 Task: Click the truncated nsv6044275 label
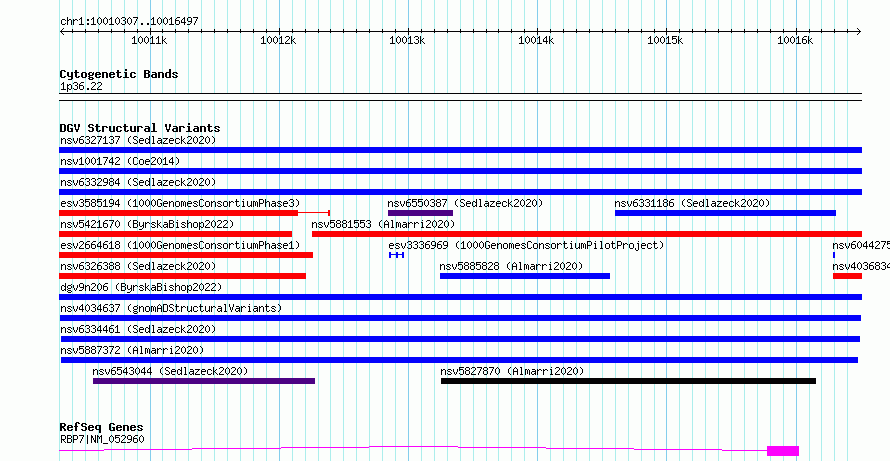pos(860,245)
